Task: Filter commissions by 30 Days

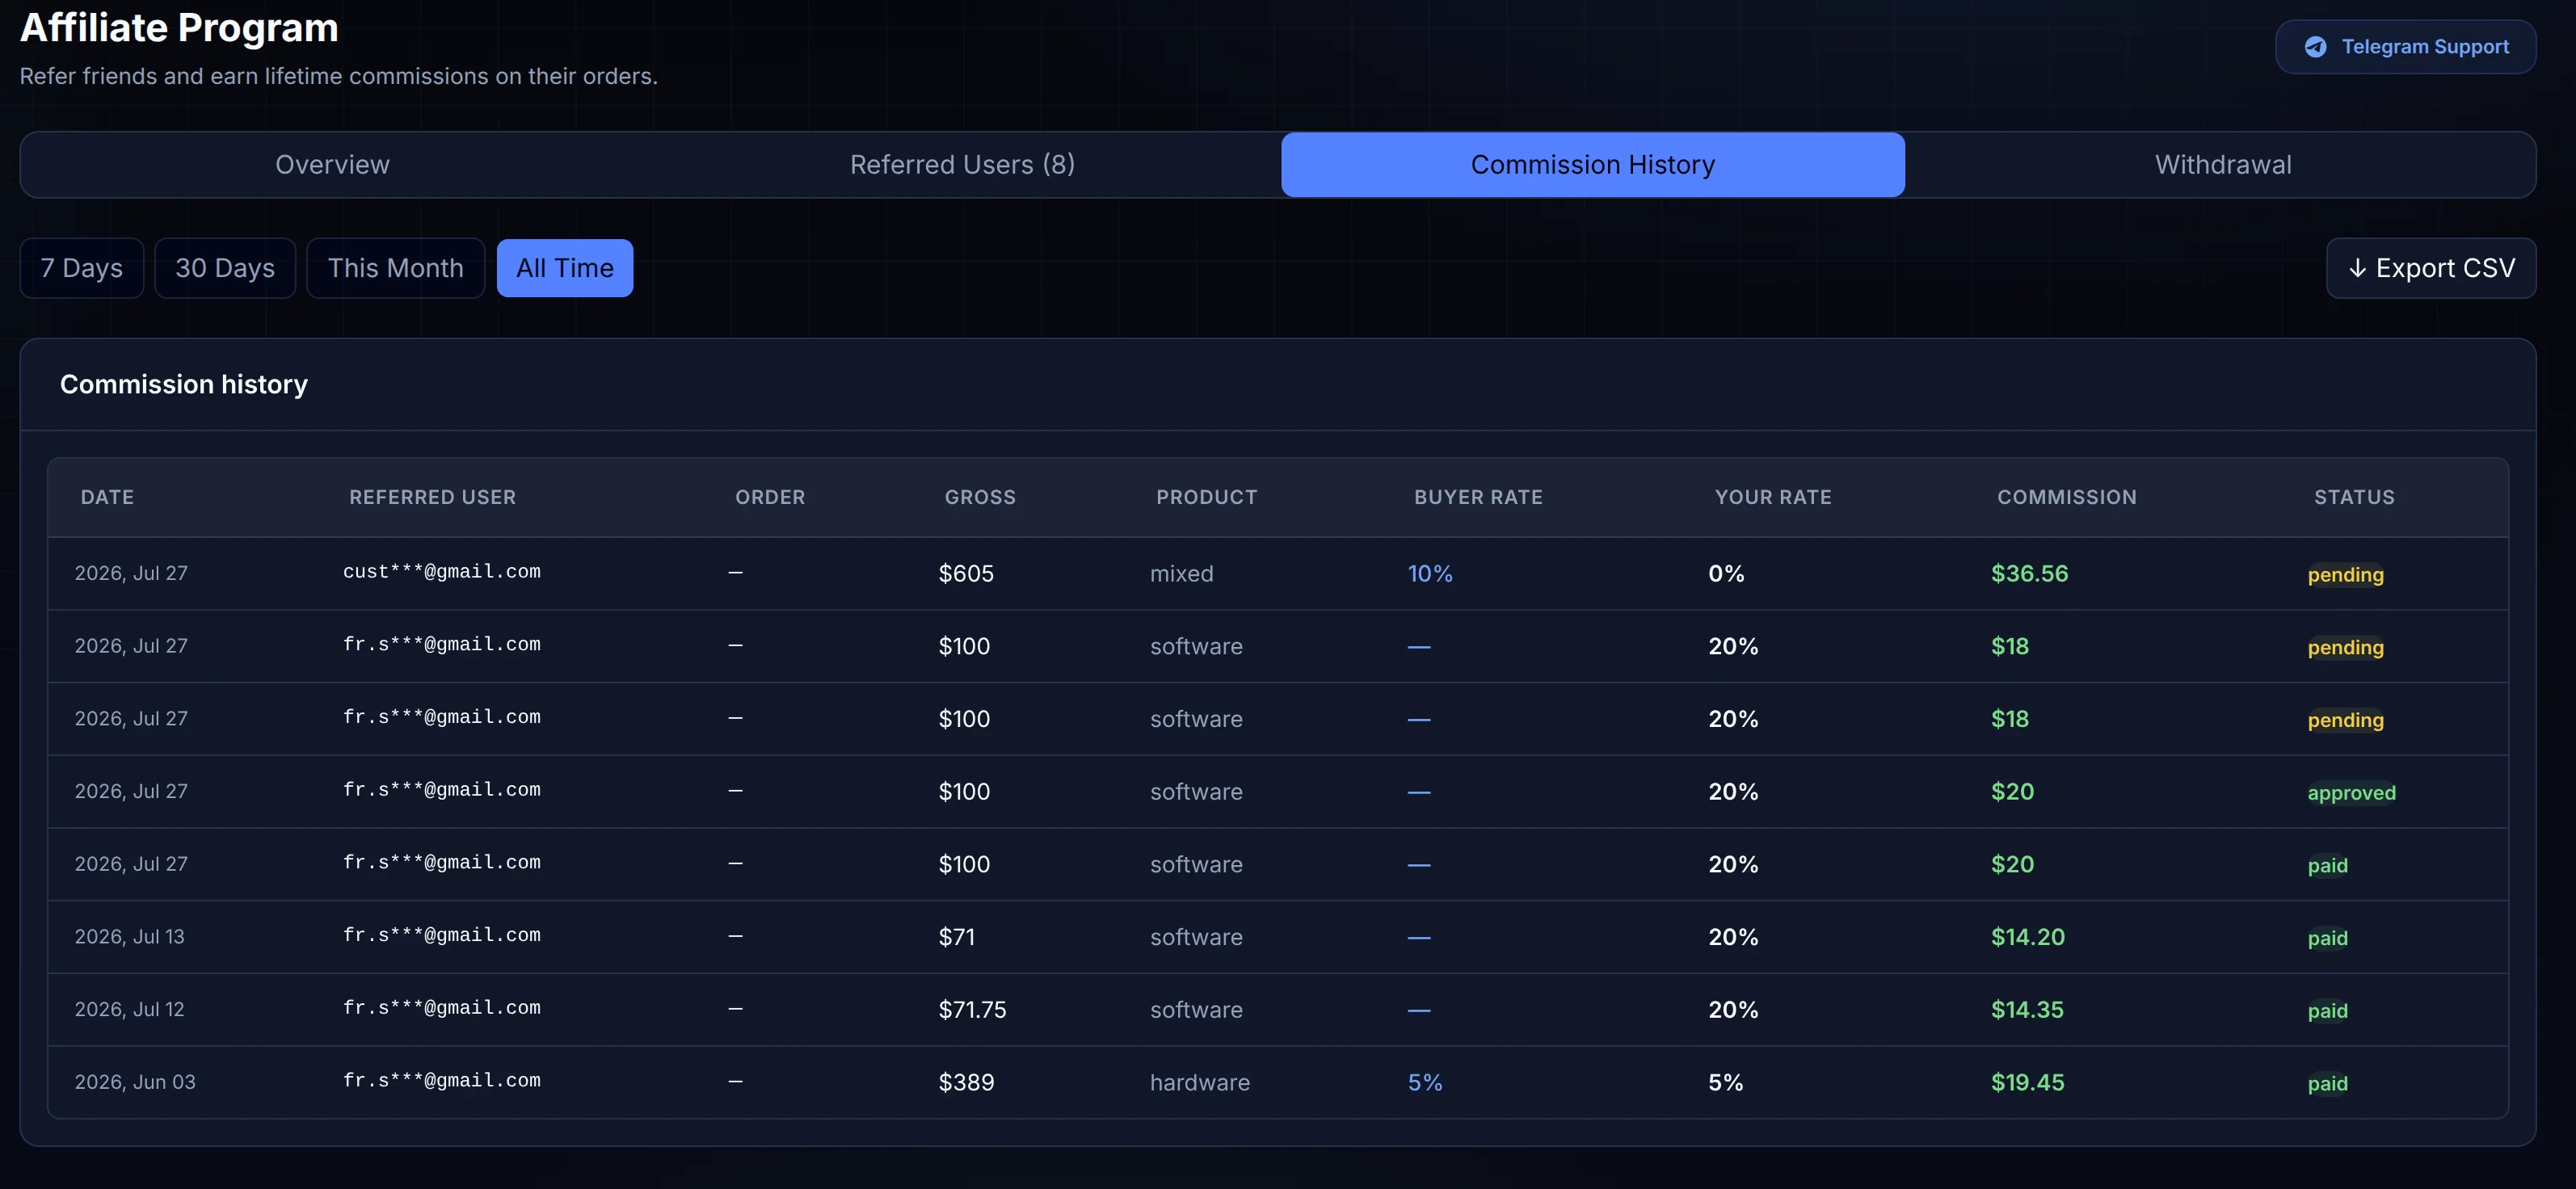Action: pos(225,268)
